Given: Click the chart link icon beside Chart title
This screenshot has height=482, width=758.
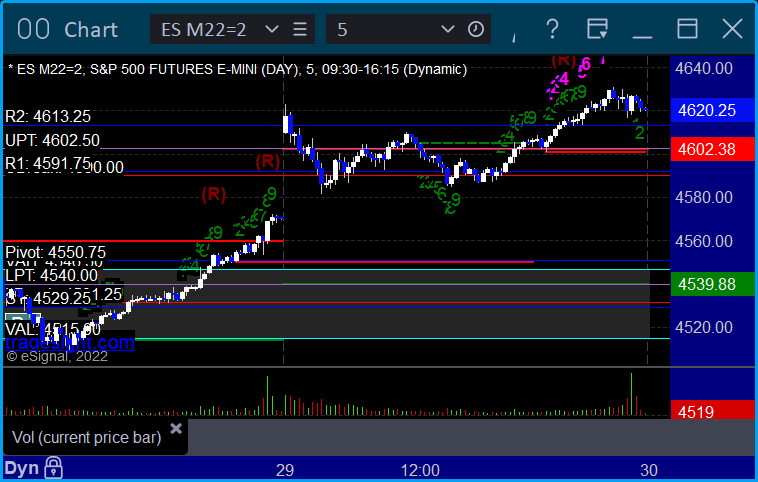Looking at the screenshot, I should pos(33,29).
